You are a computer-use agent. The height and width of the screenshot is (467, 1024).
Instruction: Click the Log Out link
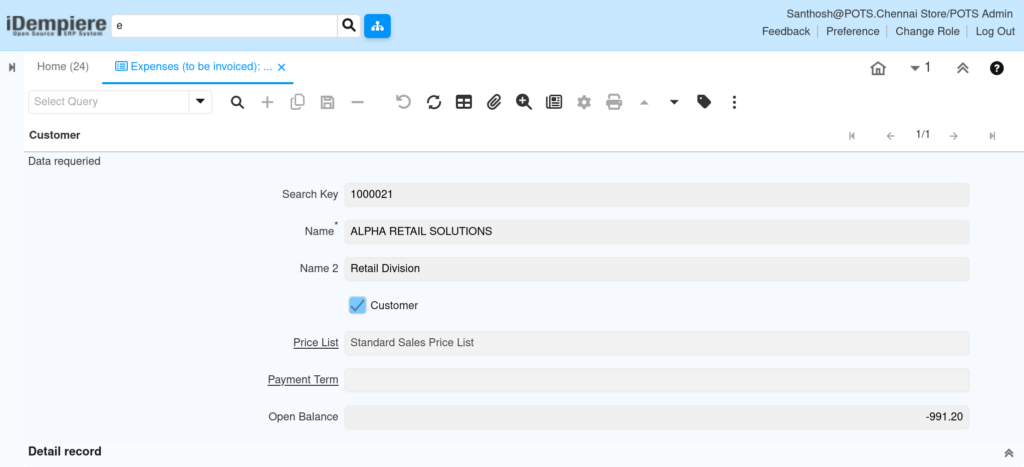pyautogui.click(x=995, y=31)
